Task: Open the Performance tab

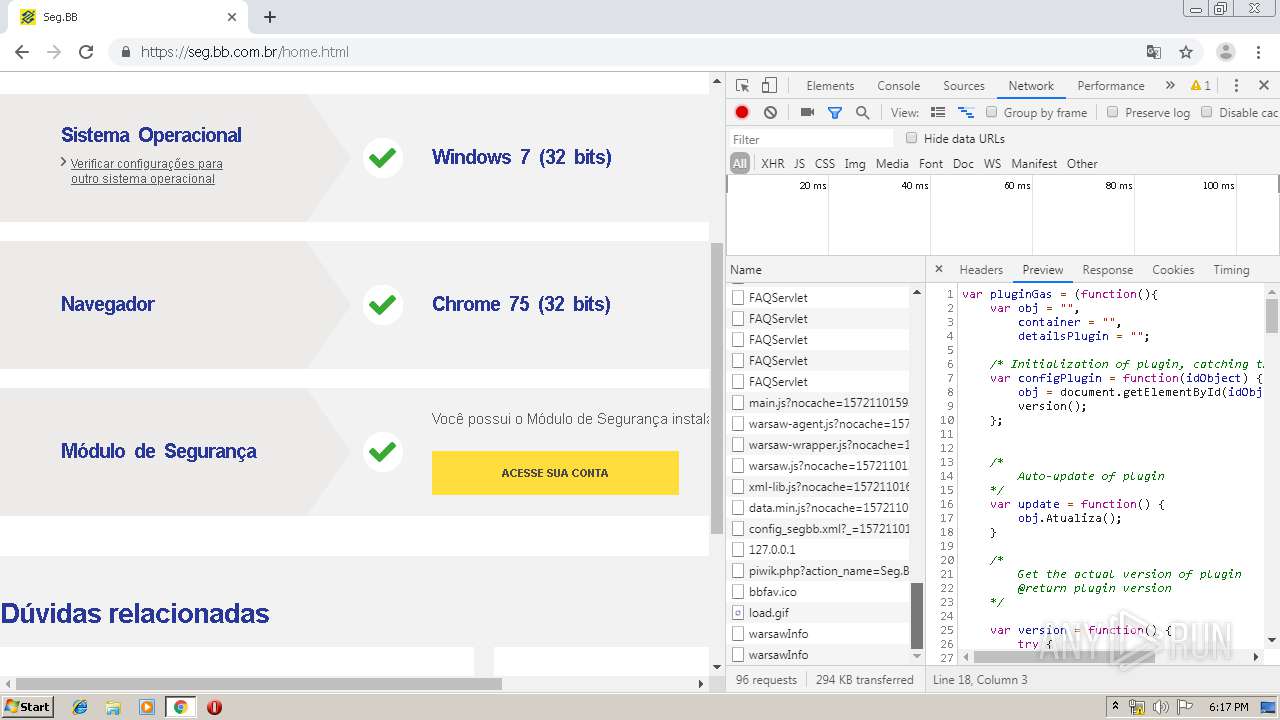Action: pos(1111,86)
